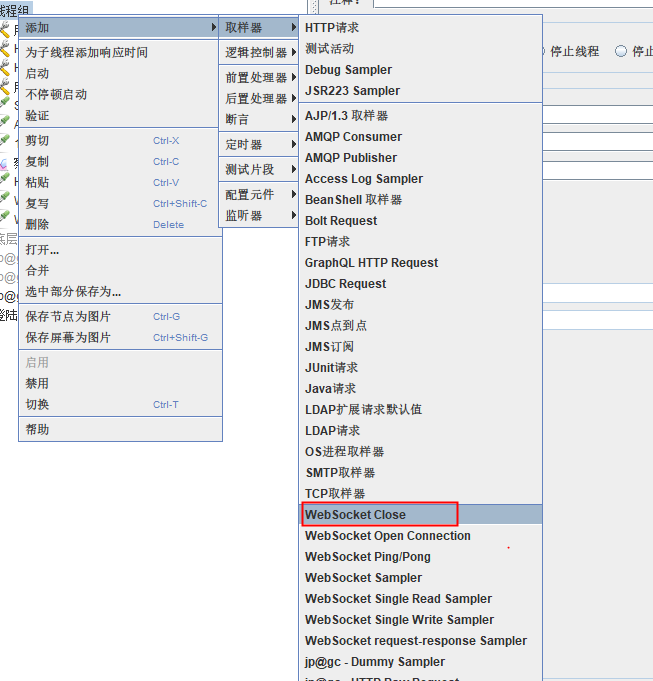The width and height of the screenshot is (653, 681).
Task: Expand the 监听器 submenu
Action: pos(245,216)
